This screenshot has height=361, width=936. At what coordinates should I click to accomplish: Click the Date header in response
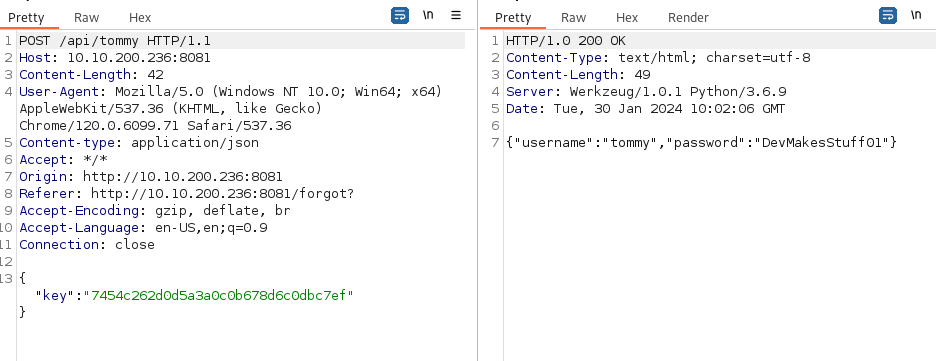[645, 109]
